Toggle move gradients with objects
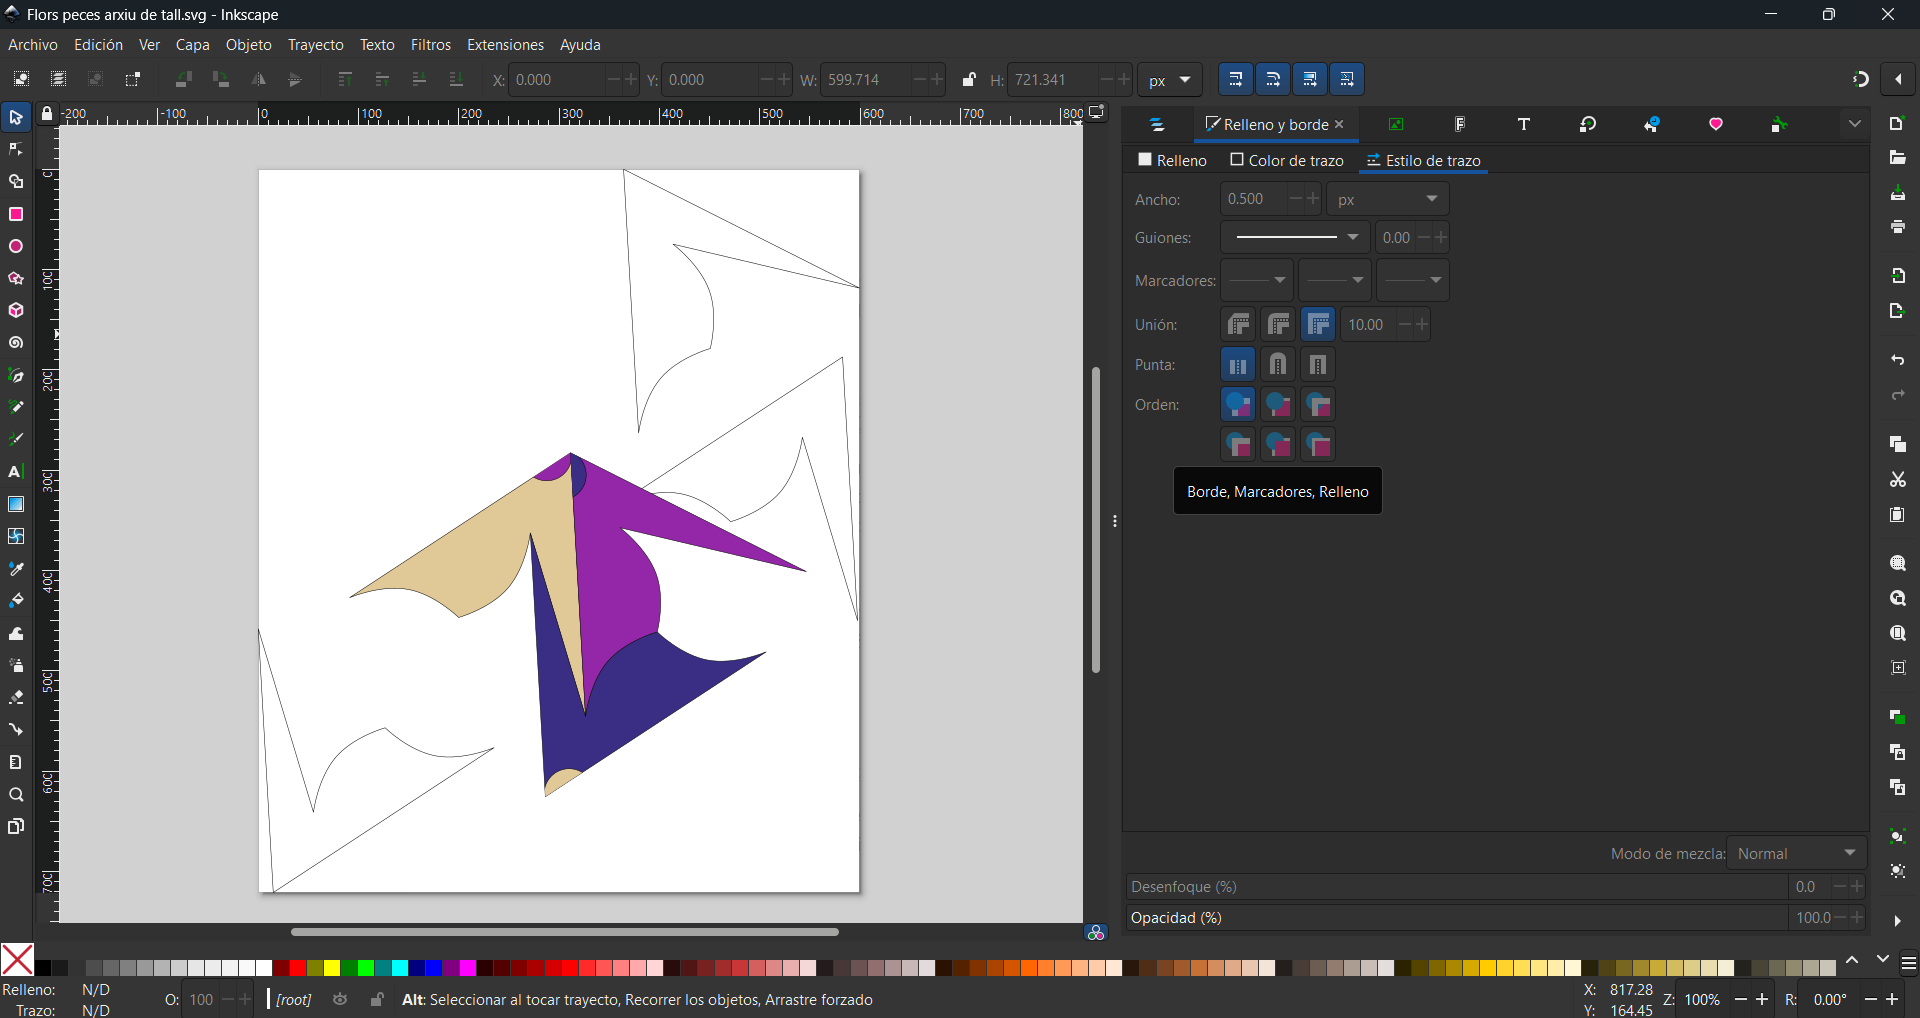Image resolution: width=1920 pixels, height=1018 pixels. 1310,80
